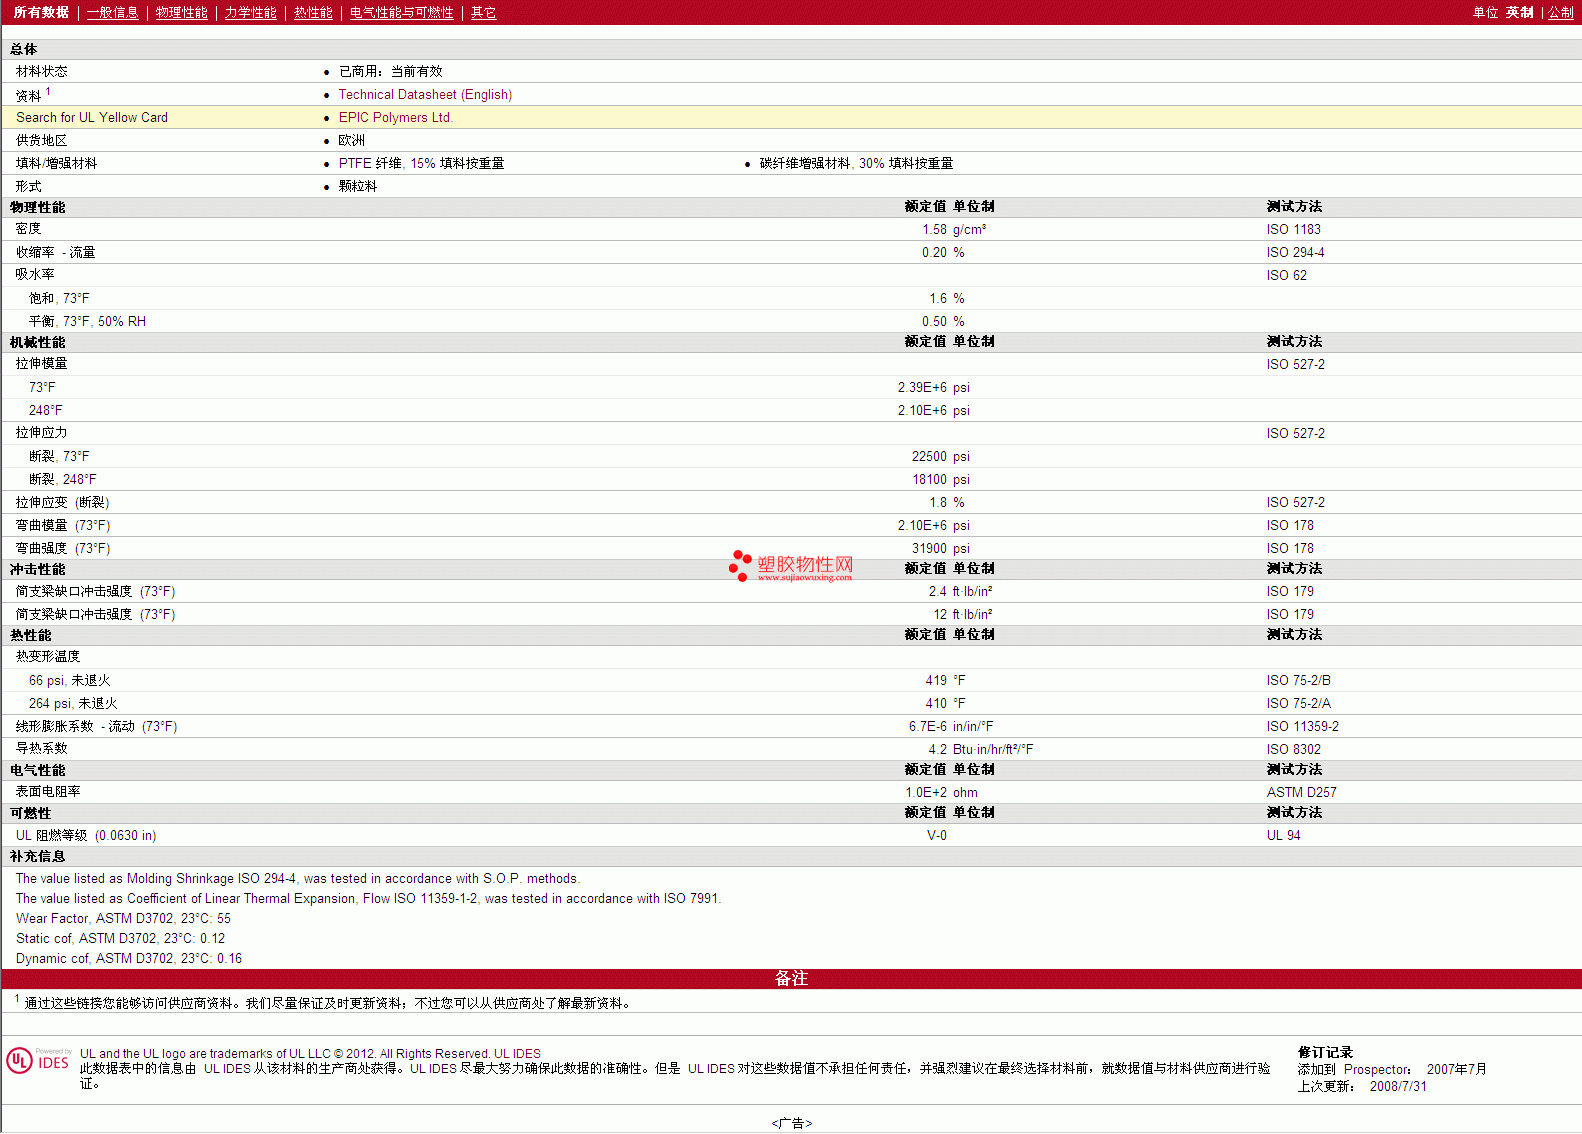Open the 热性能 tab

coord(312,12)
